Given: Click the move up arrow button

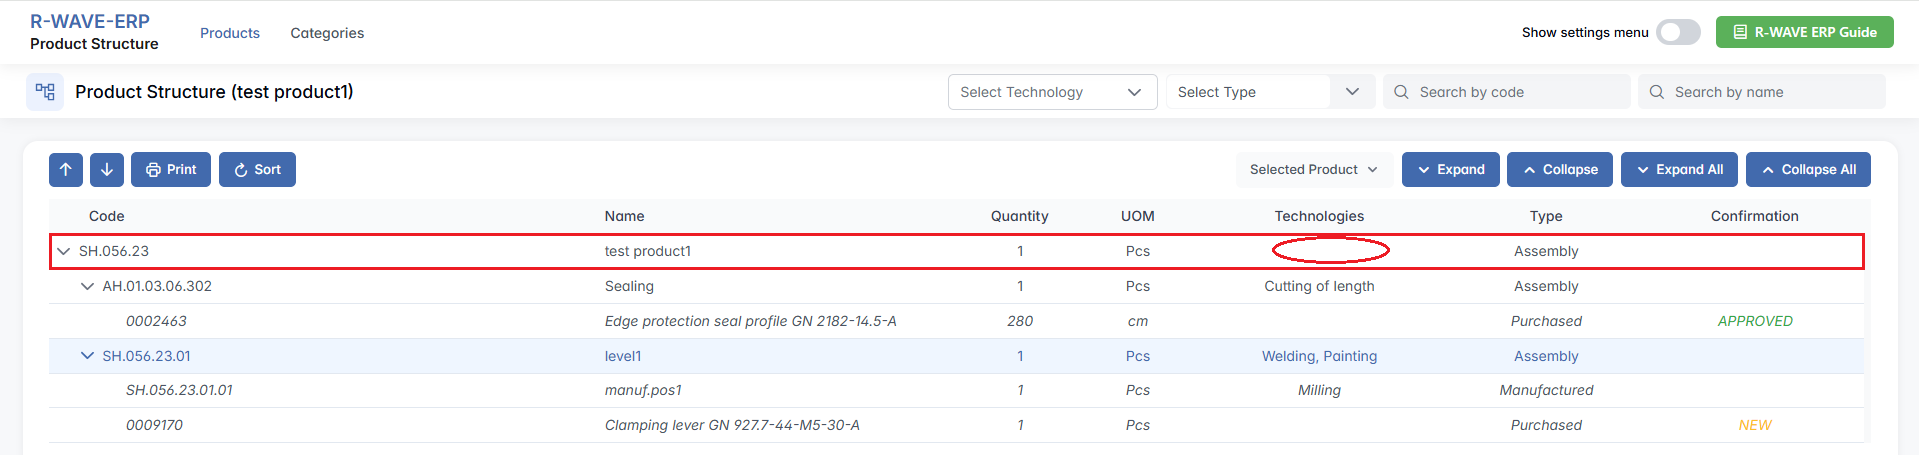Looking at the screenshot, I should coord(66,170).
